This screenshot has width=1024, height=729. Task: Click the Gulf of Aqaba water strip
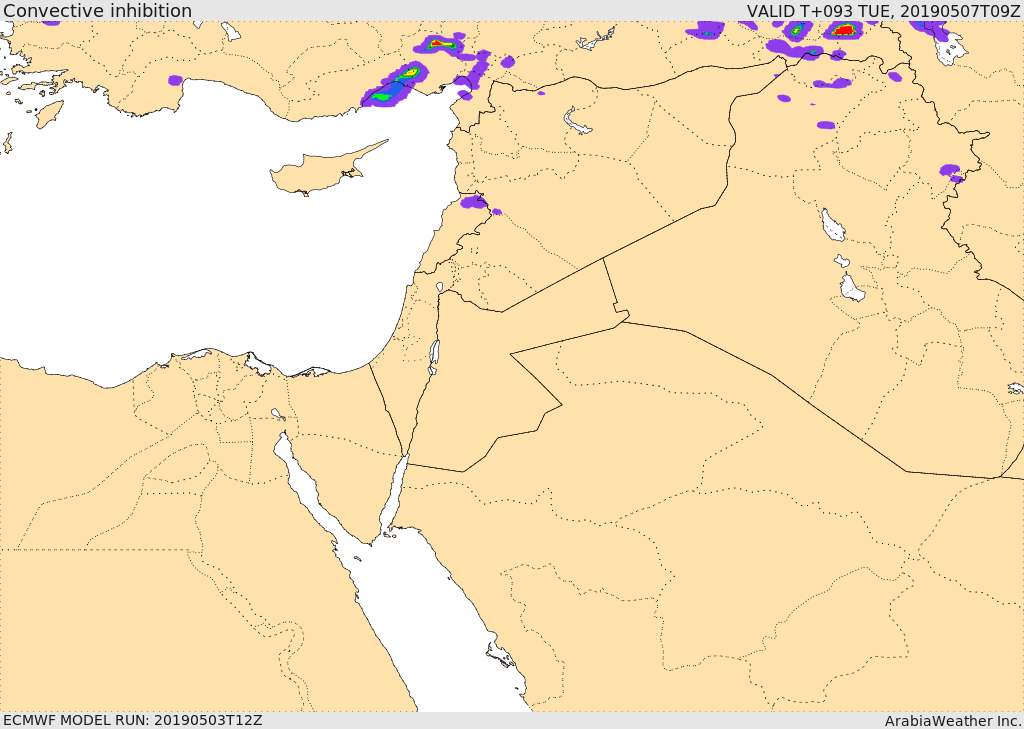point(394,494)
